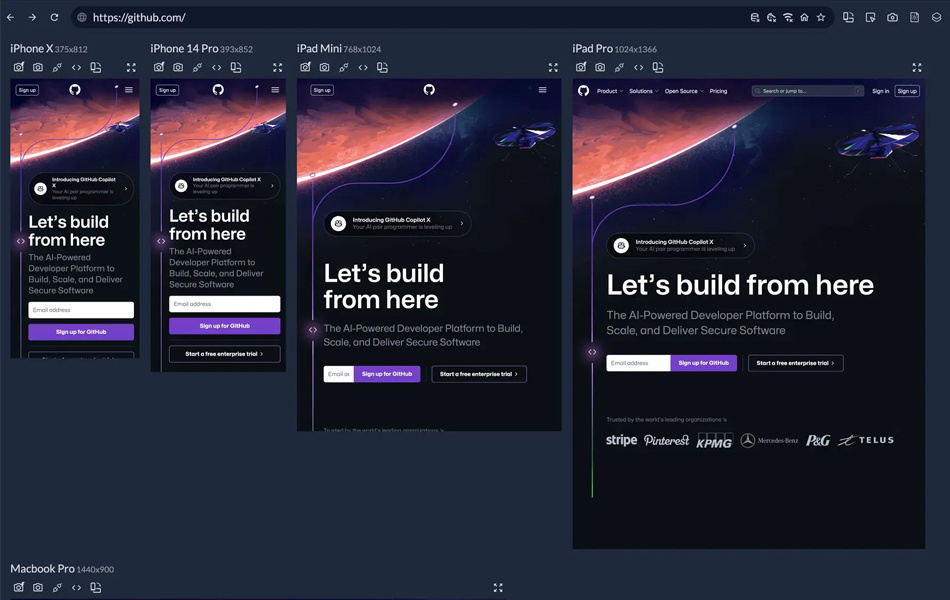This screenshot has height=600, width=950.
Task: Take quick screenshot of Macbook Pro
Action: [x=19, y=587]
